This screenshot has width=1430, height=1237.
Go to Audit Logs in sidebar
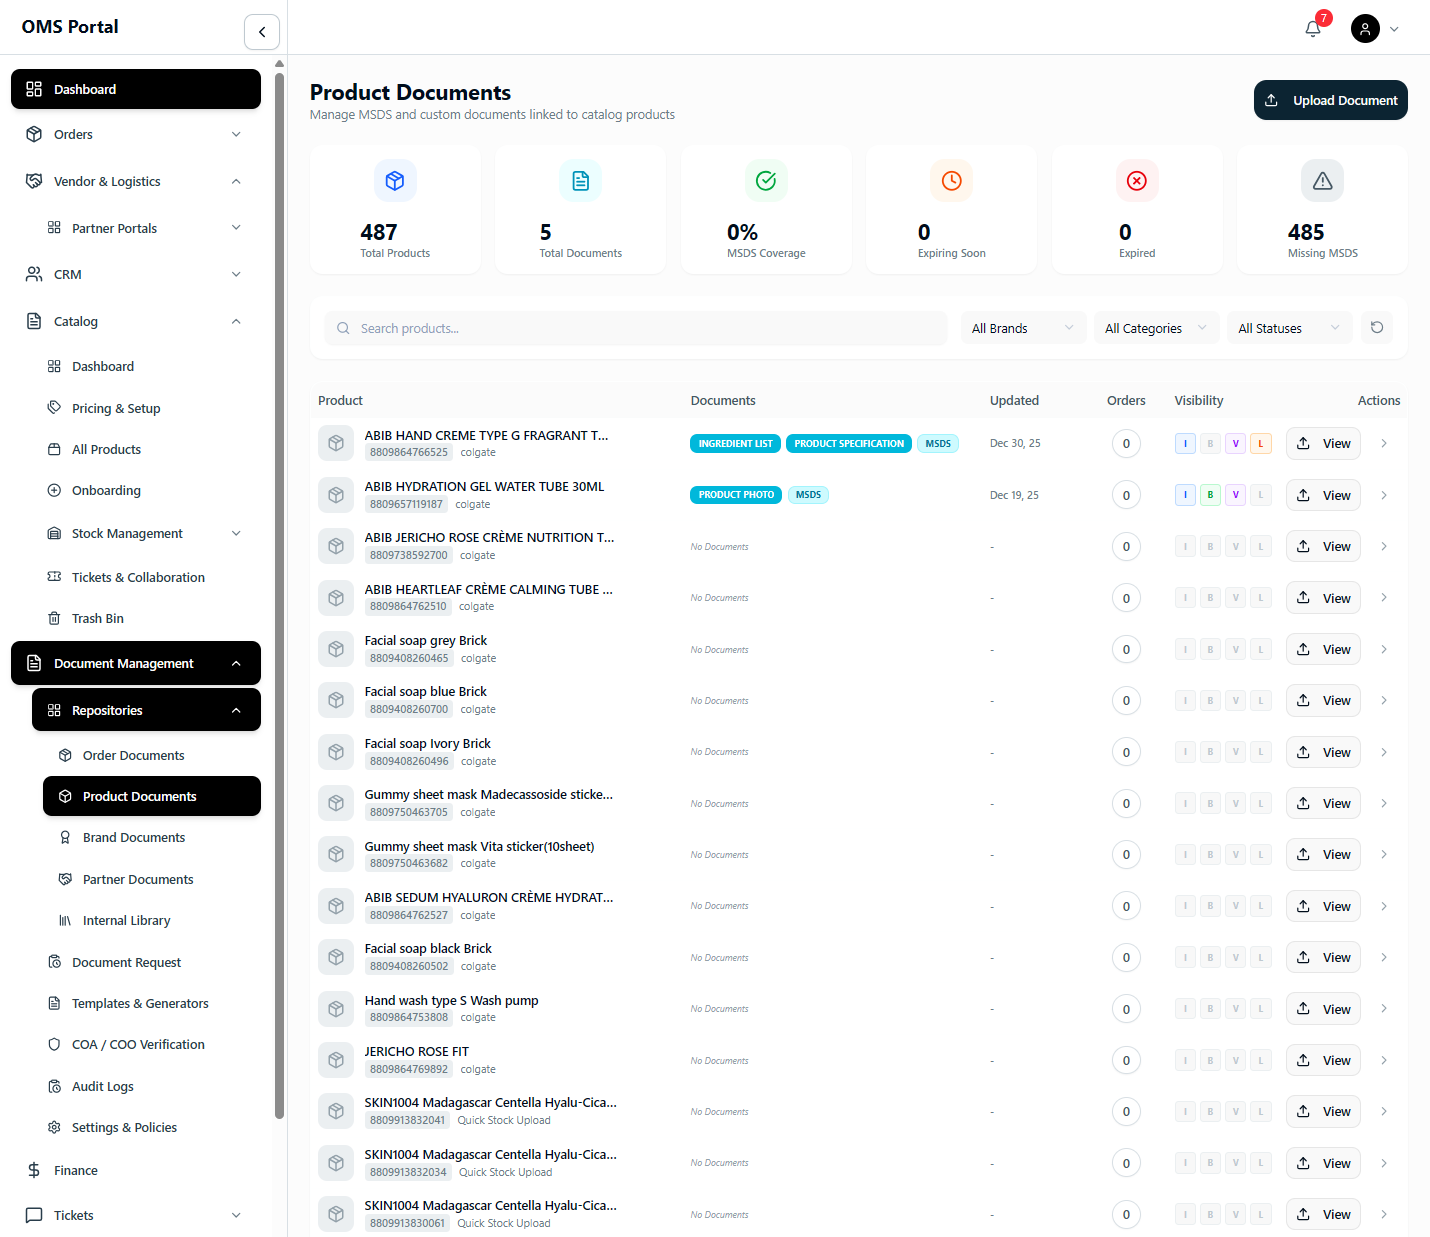pos(103,1086)
